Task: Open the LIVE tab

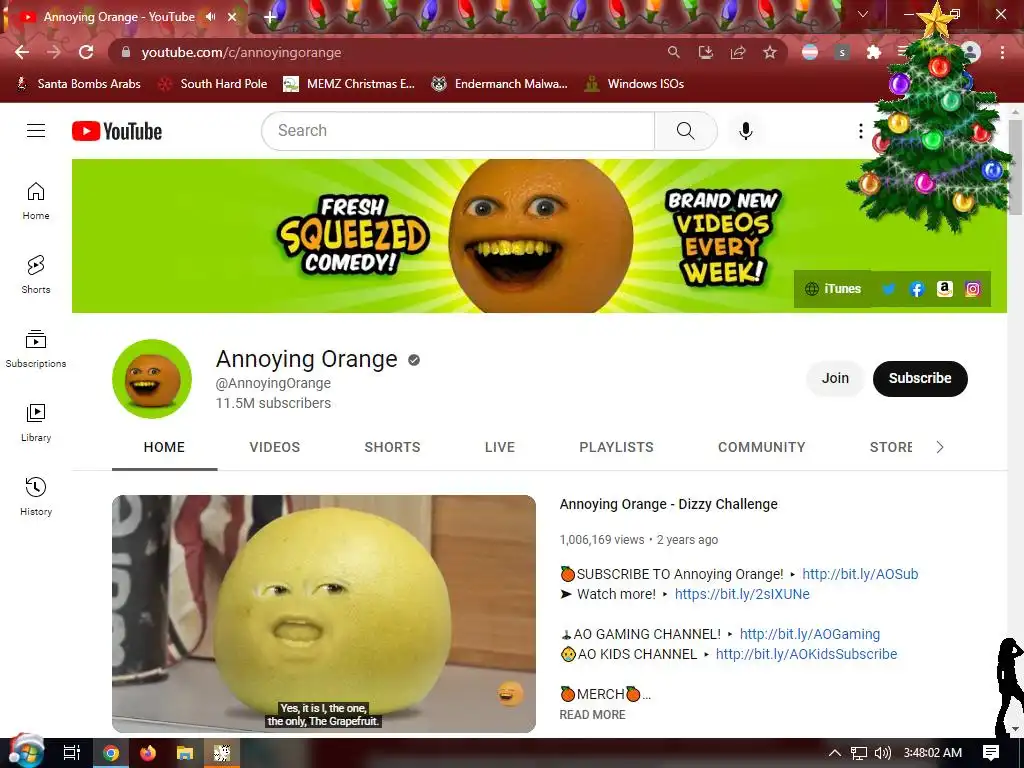Action: pyautogui.click(x=500, y=447)
